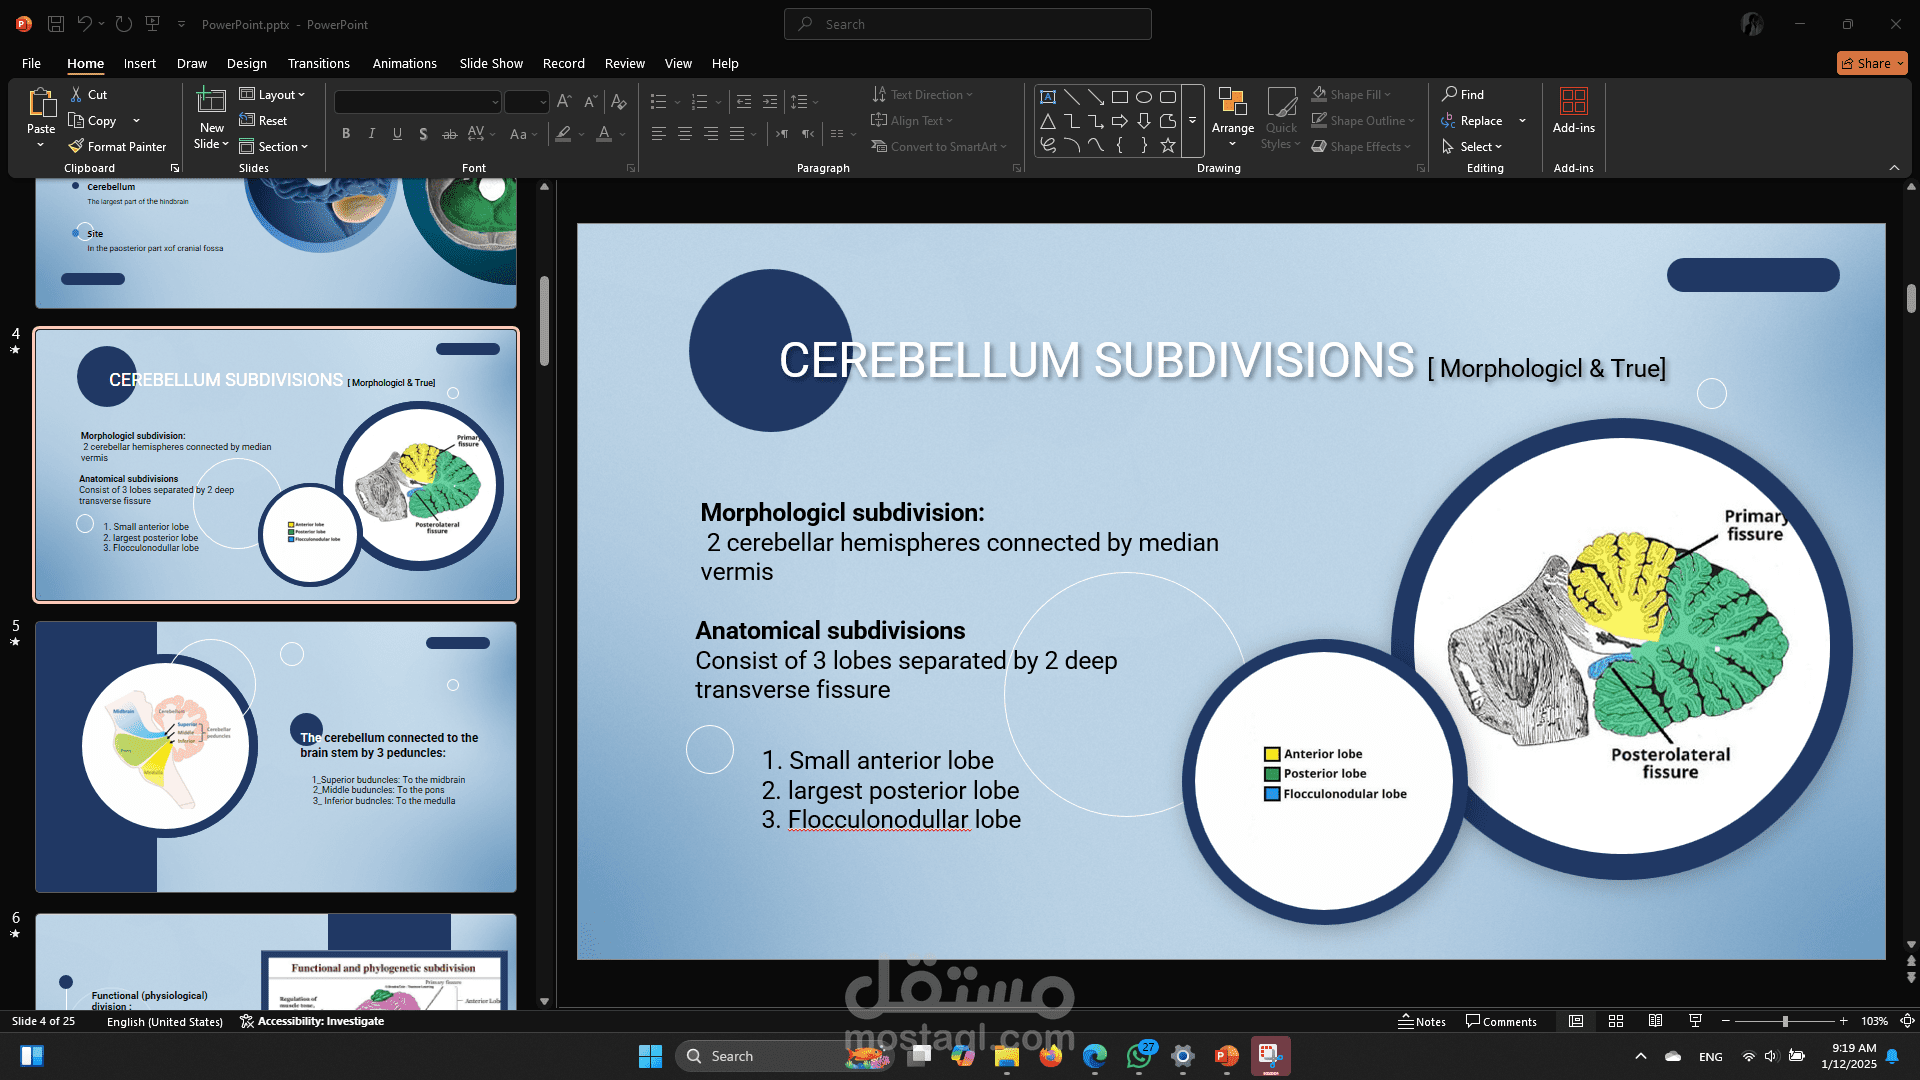The height and width of the screenshot is (1080, 1920).
Task: Toggle Notes pane
Action: [x=1422, y=1021]
